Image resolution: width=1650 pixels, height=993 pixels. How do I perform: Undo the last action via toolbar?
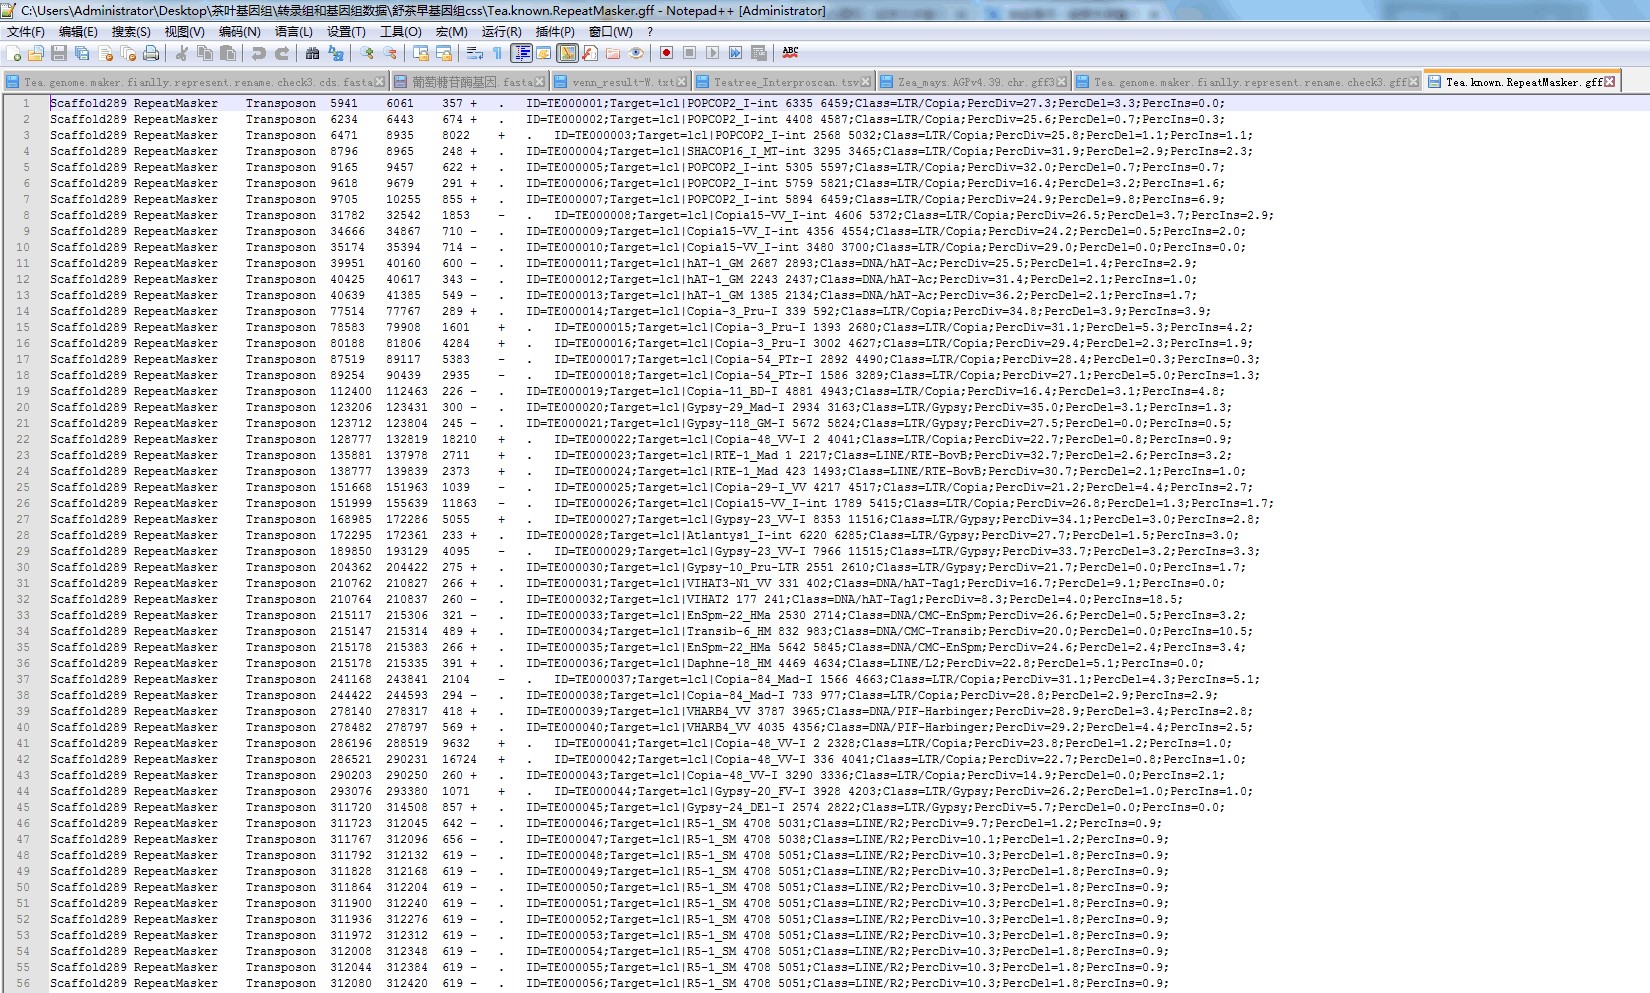[x=259, y=53]
